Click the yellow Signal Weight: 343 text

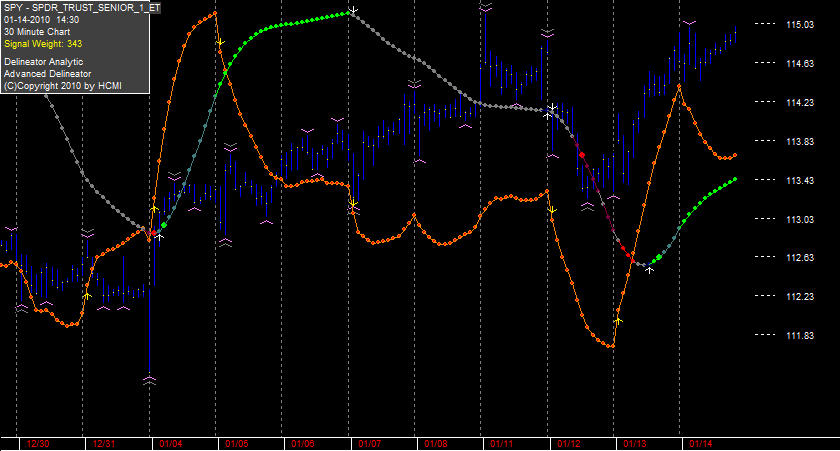point(43,44)
